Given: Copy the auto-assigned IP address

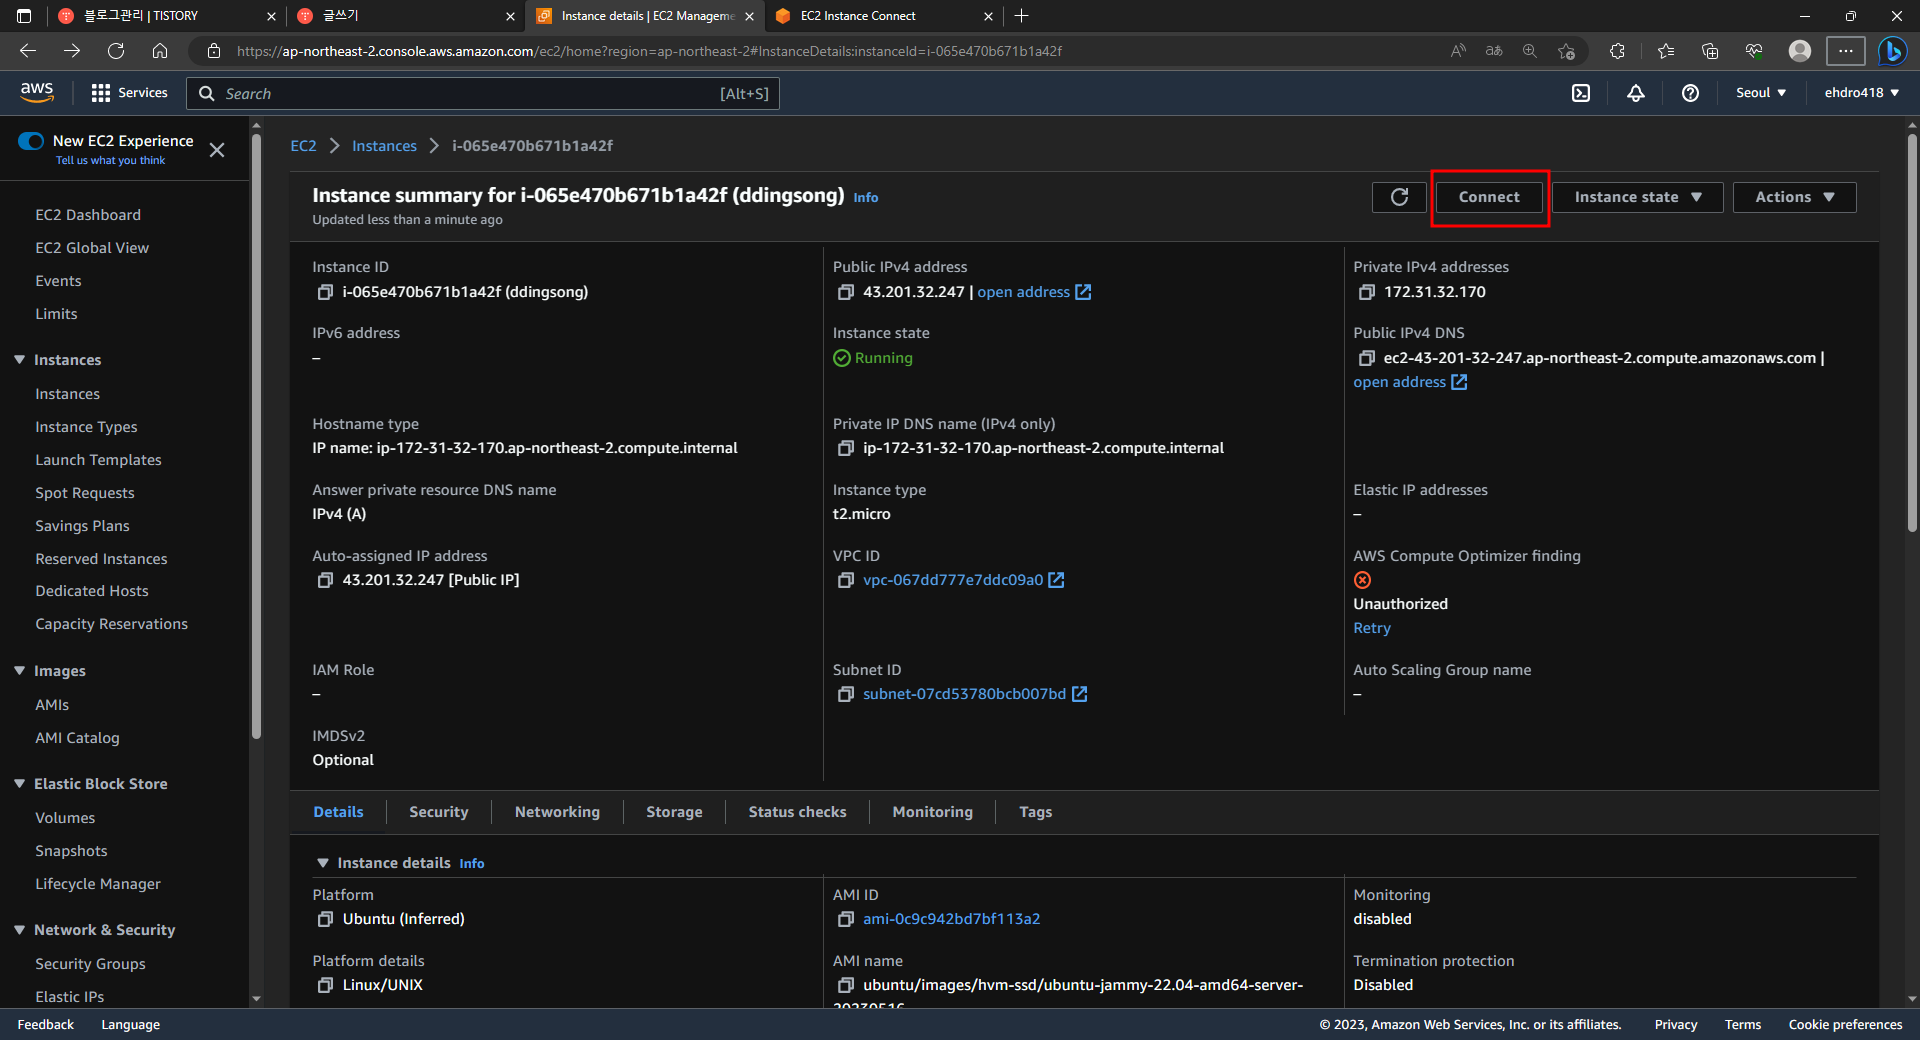Looking at the screenshot, I should [325, 580].
